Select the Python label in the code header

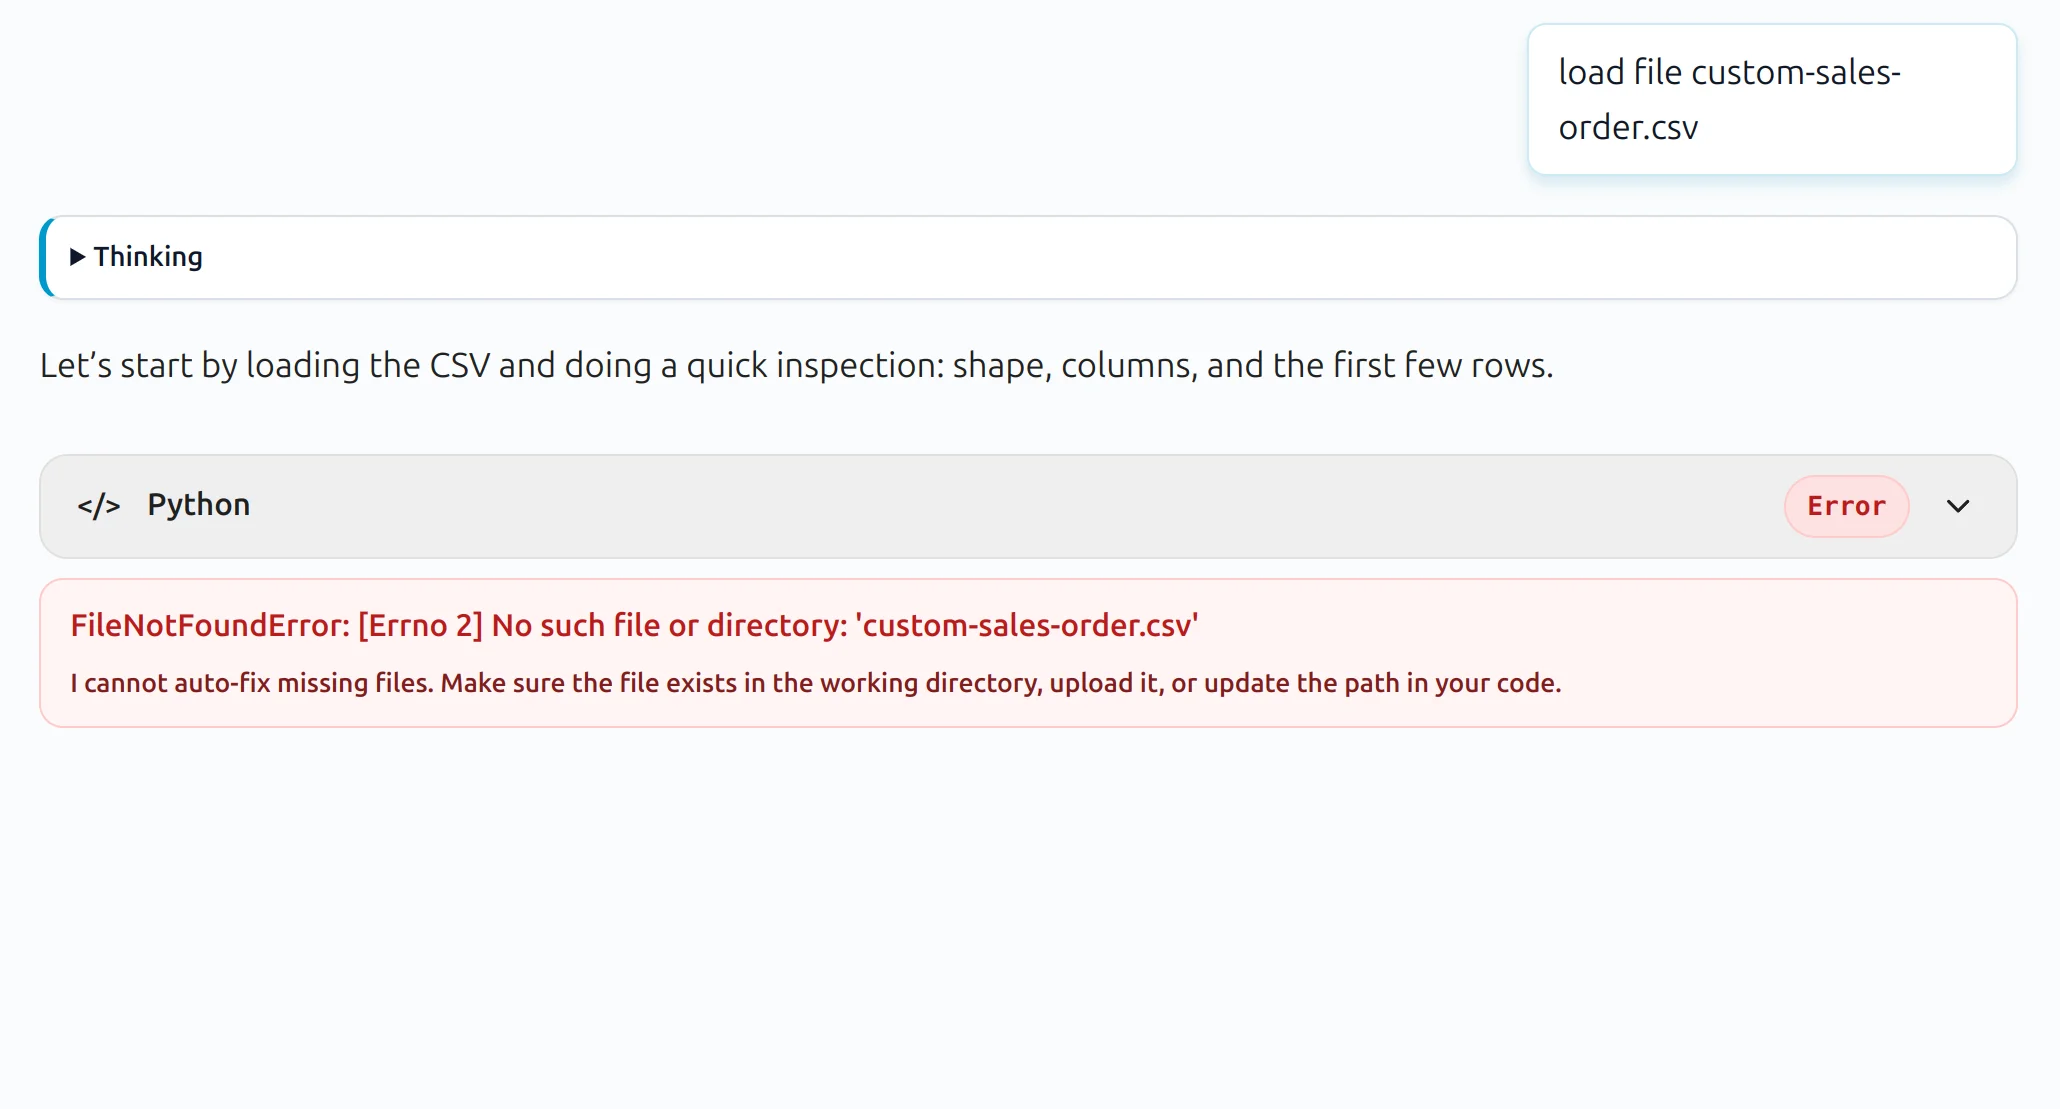click(x=199, y=506)
